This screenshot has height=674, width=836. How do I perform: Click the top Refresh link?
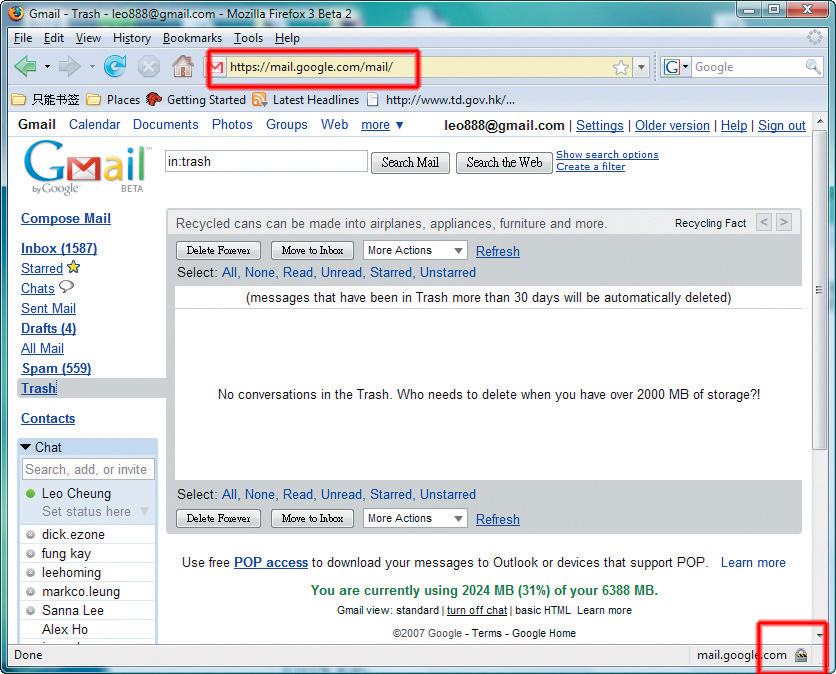coord(497,251)
